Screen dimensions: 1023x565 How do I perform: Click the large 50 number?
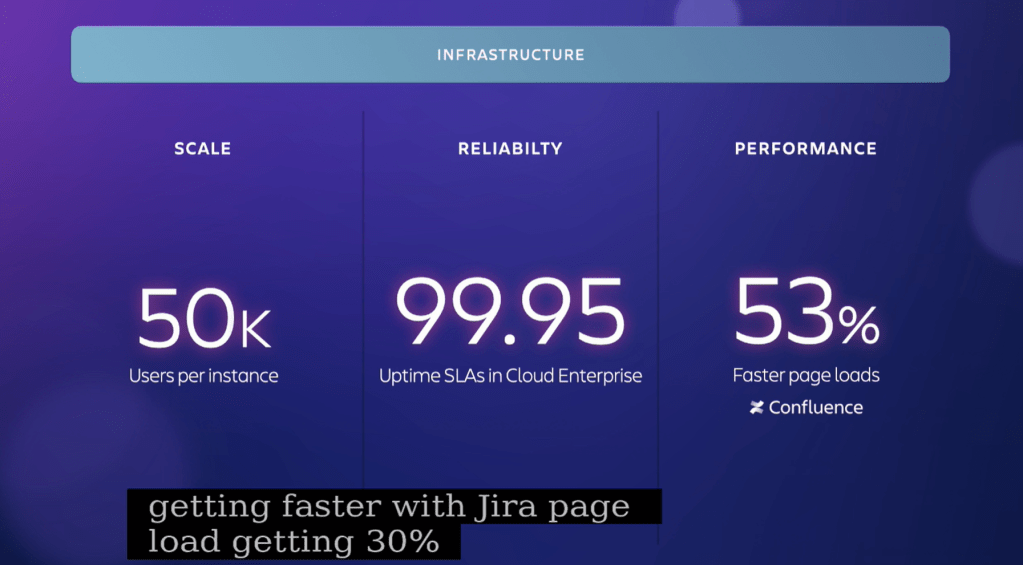pyautogui.click(x=185, y=318)
